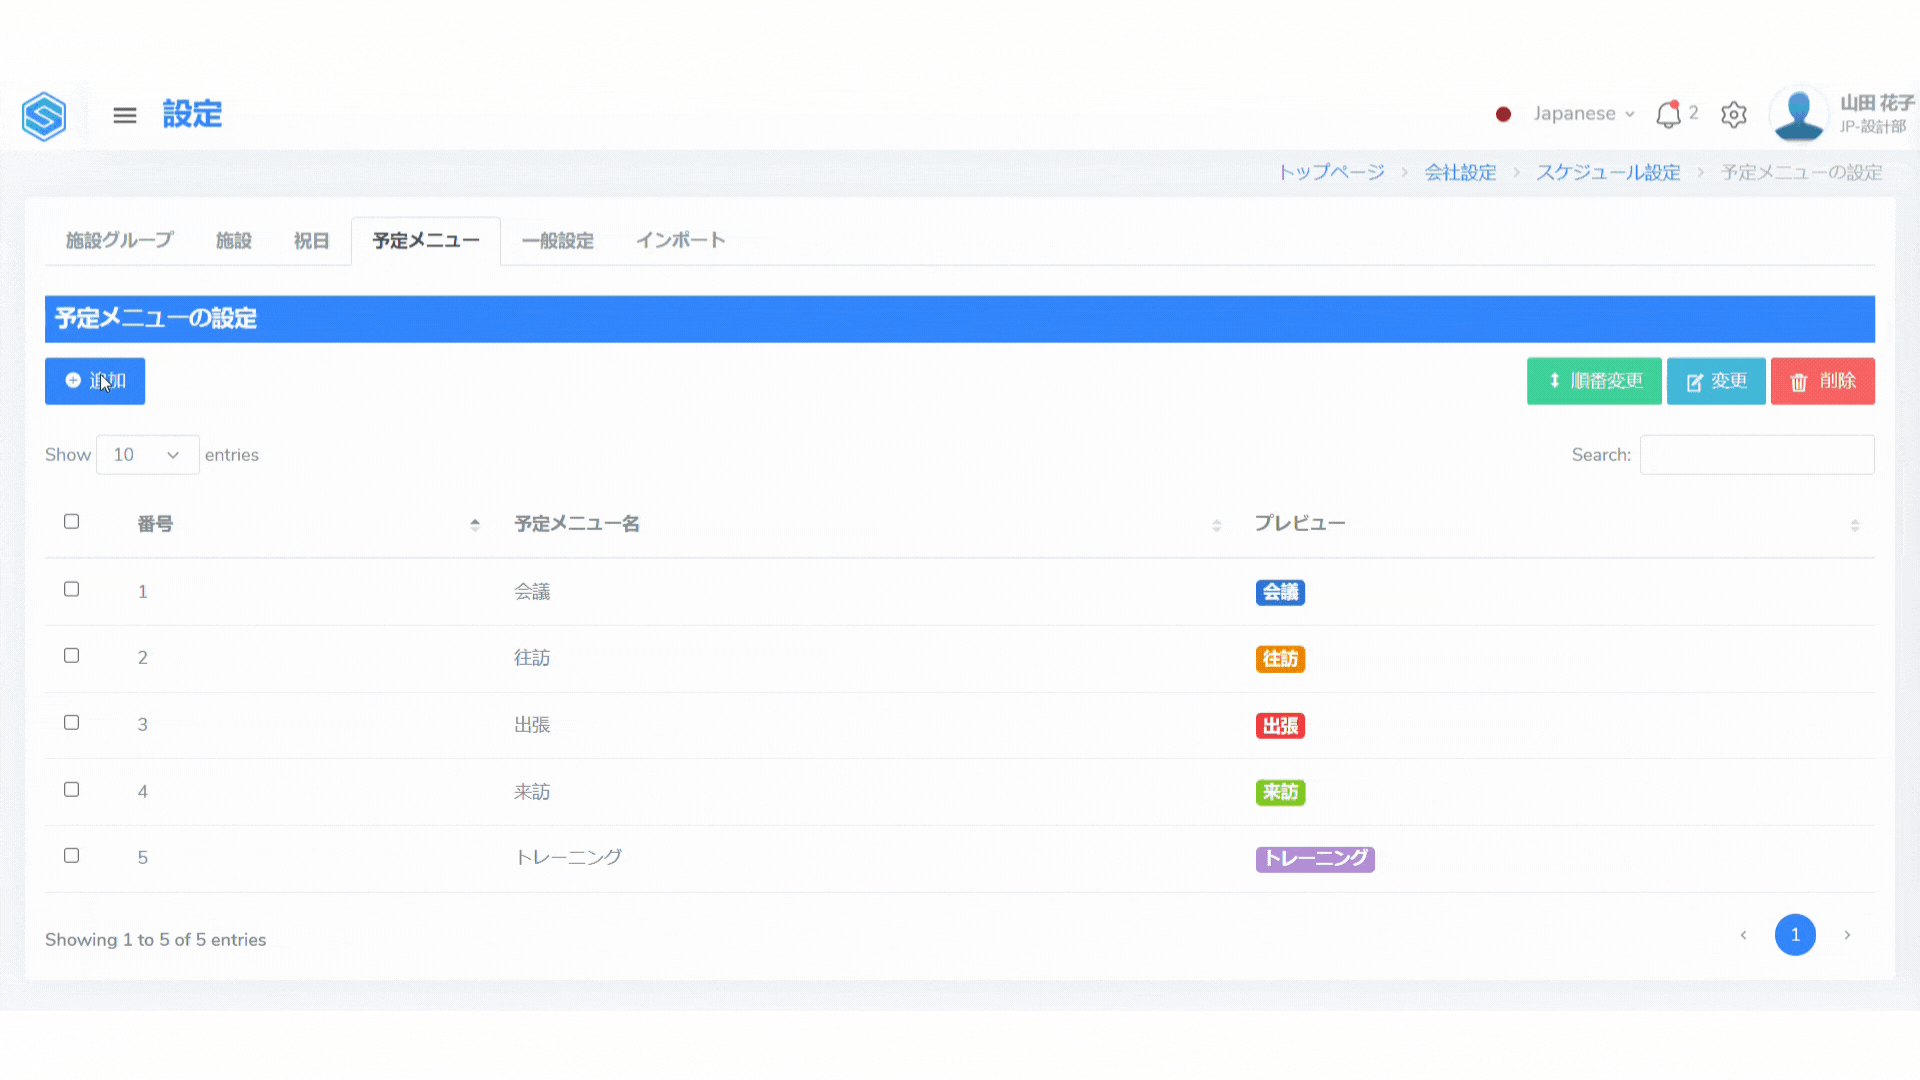Open the notifications bell icon
The image size is (1920, 1080).
1667,115
